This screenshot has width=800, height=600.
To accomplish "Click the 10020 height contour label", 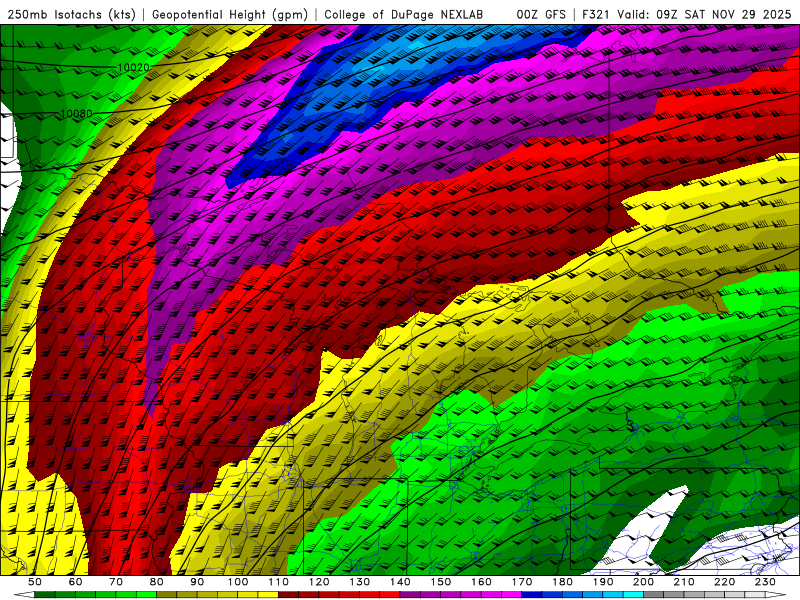I will (134, 67).
